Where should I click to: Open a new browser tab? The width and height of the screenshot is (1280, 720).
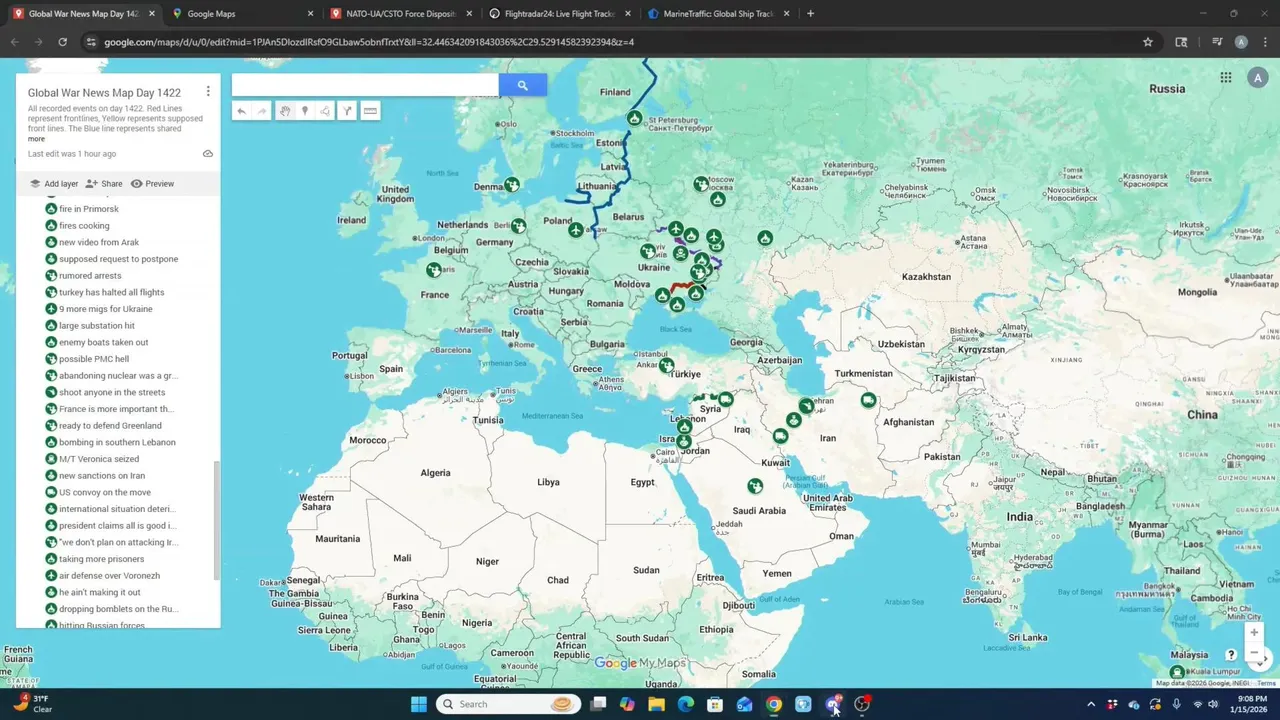coord(810,14)
